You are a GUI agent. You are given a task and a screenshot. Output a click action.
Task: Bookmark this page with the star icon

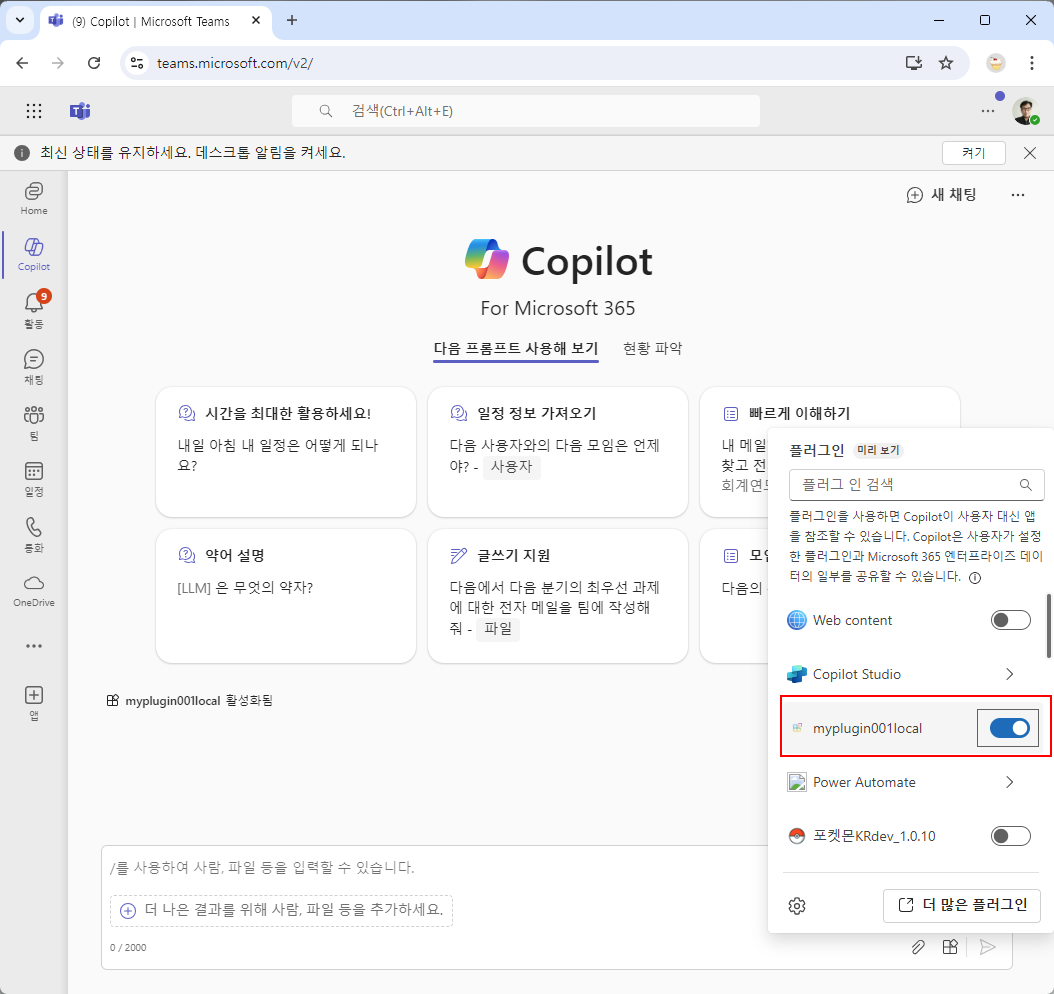(946, 63)
